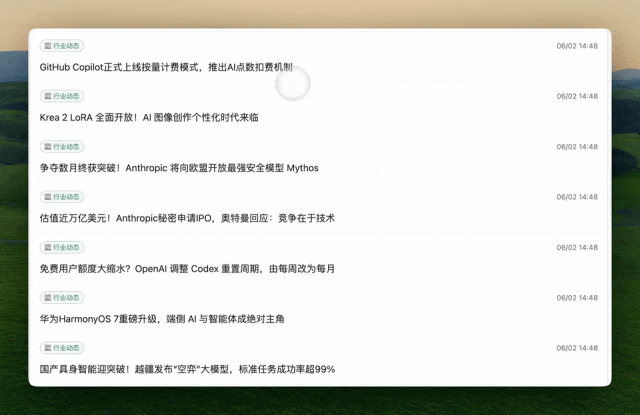The image size is (640, 415).
Task: Click 行业动态 tag above GitHub Copilot item
Action: click(62, 46)
